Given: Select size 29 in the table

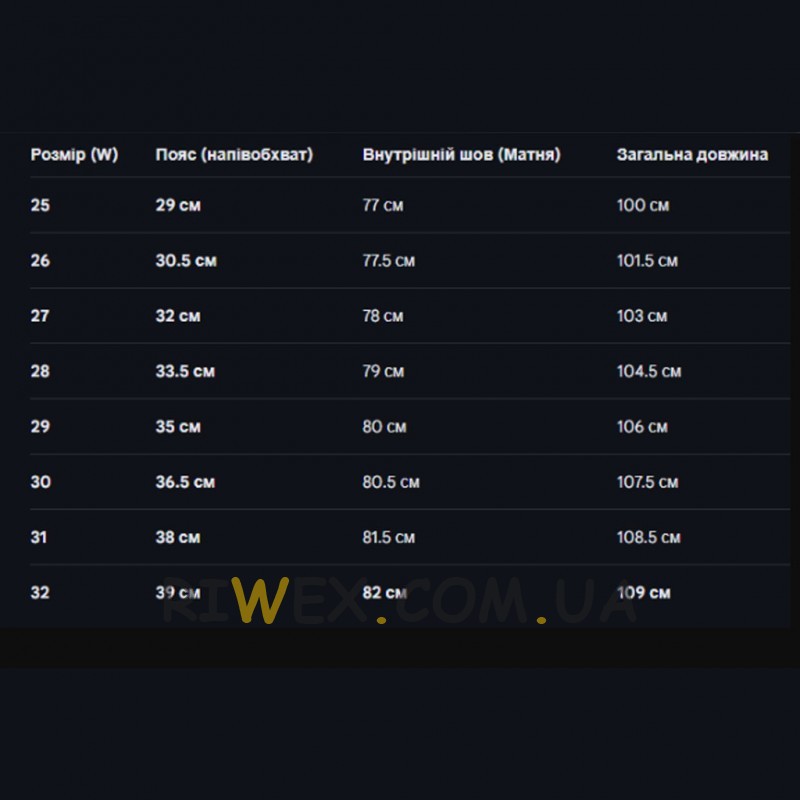Looking at the screenshot, I should [x=40, y=427].
